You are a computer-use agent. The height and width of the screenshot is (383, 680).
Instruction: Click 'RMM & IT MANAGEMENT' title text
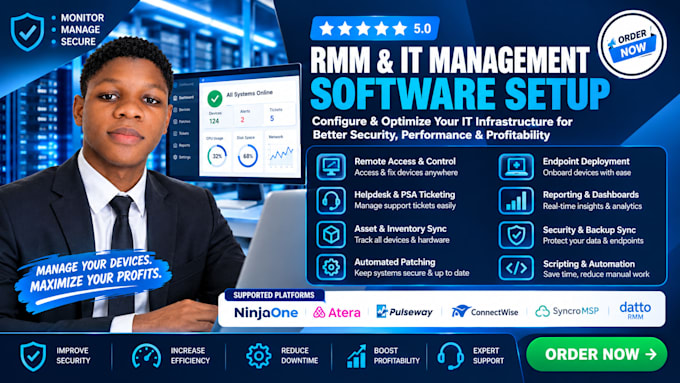coord(450,60)
